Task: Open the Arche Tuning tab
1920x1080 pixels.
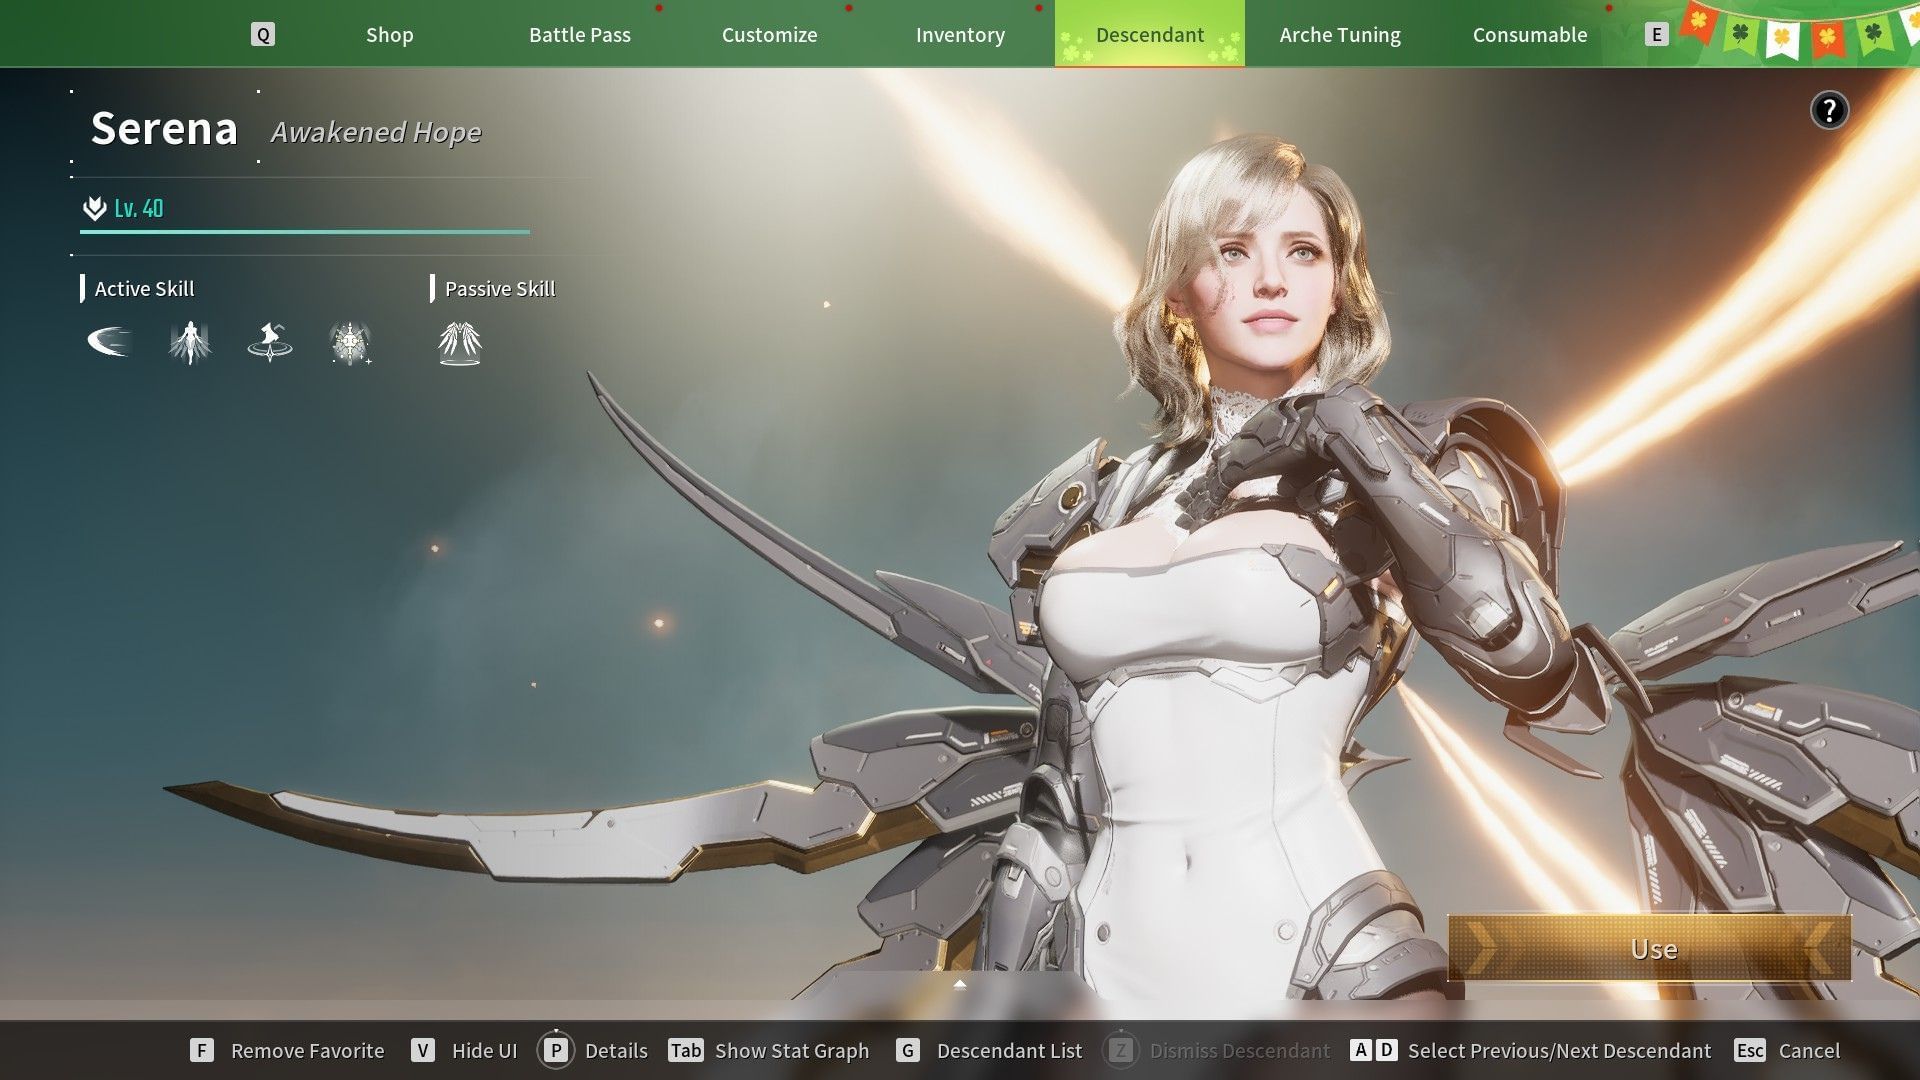Action: coord(1340,35)
